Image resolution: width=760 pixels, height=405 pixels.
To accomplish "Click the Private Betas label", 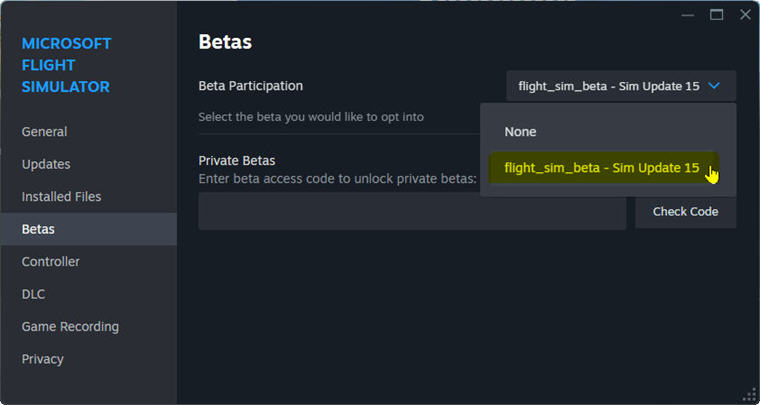I will pos(237,160).
